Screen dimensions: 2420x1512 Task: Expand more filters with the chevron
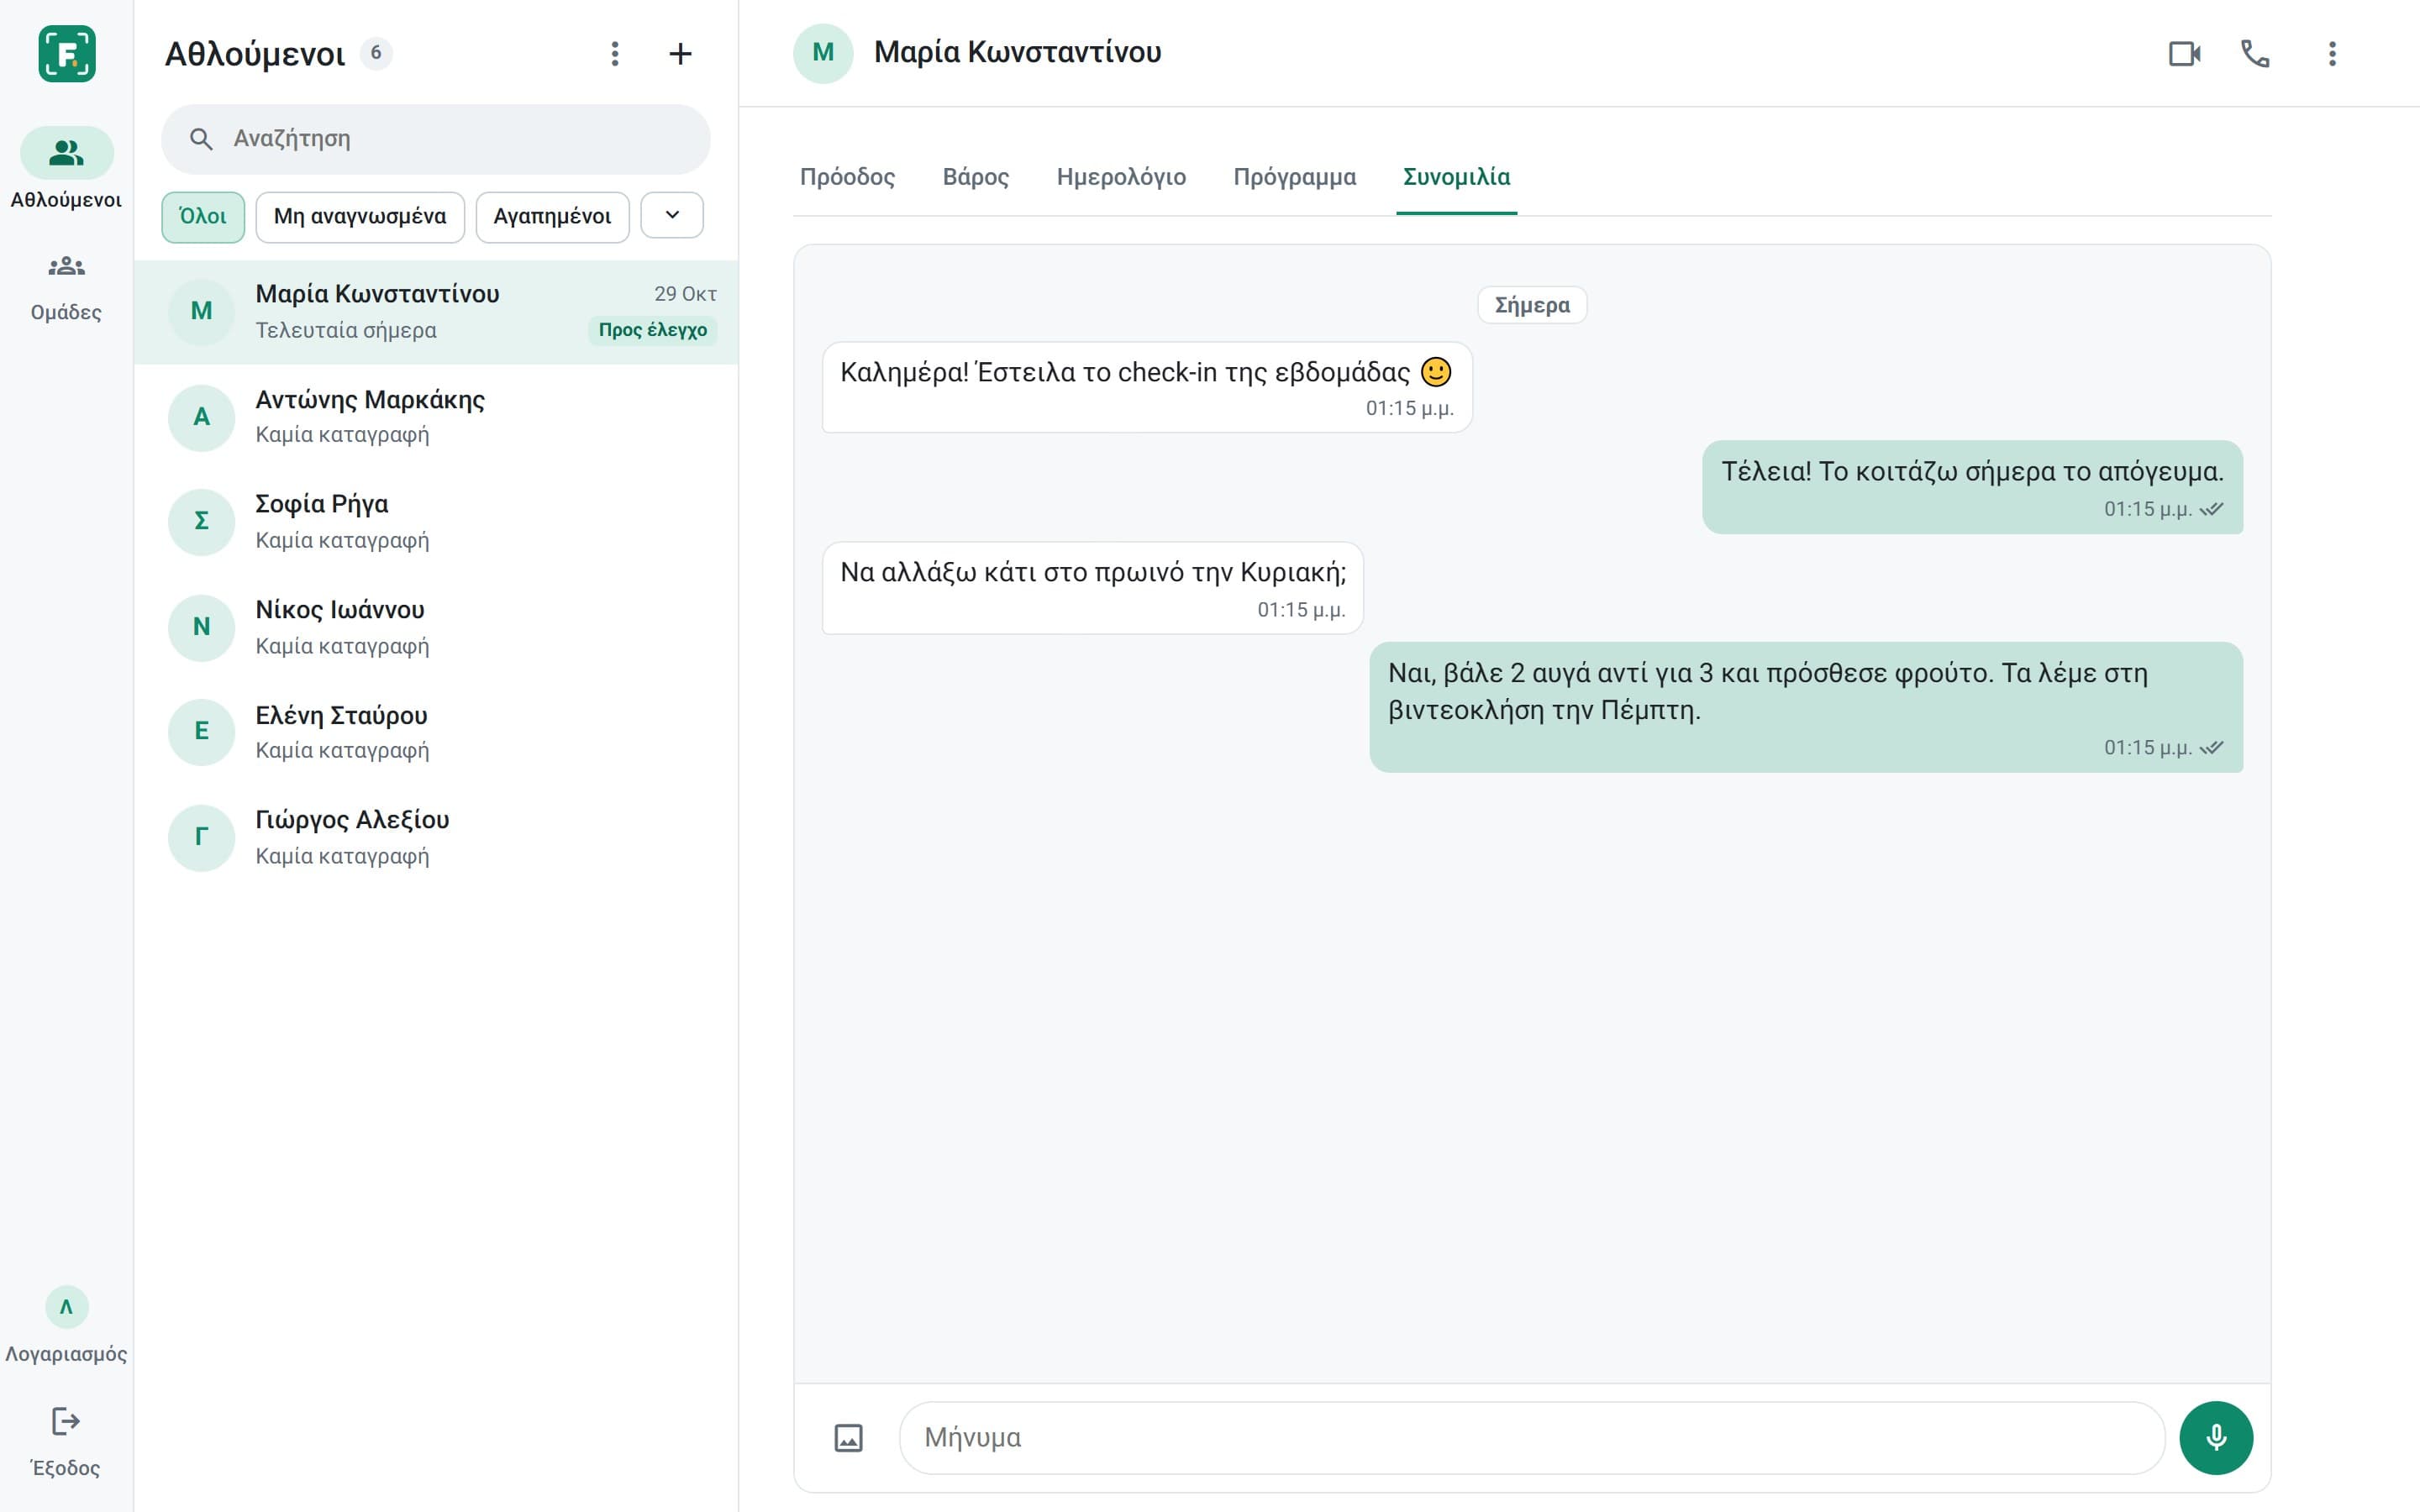coord(672,215)
